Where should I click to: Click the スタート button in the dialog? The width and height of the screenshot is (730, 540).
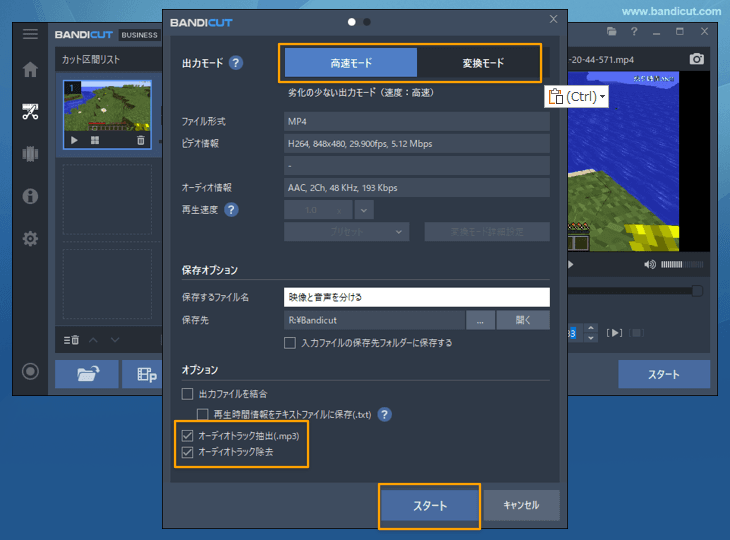click(430, 506)
